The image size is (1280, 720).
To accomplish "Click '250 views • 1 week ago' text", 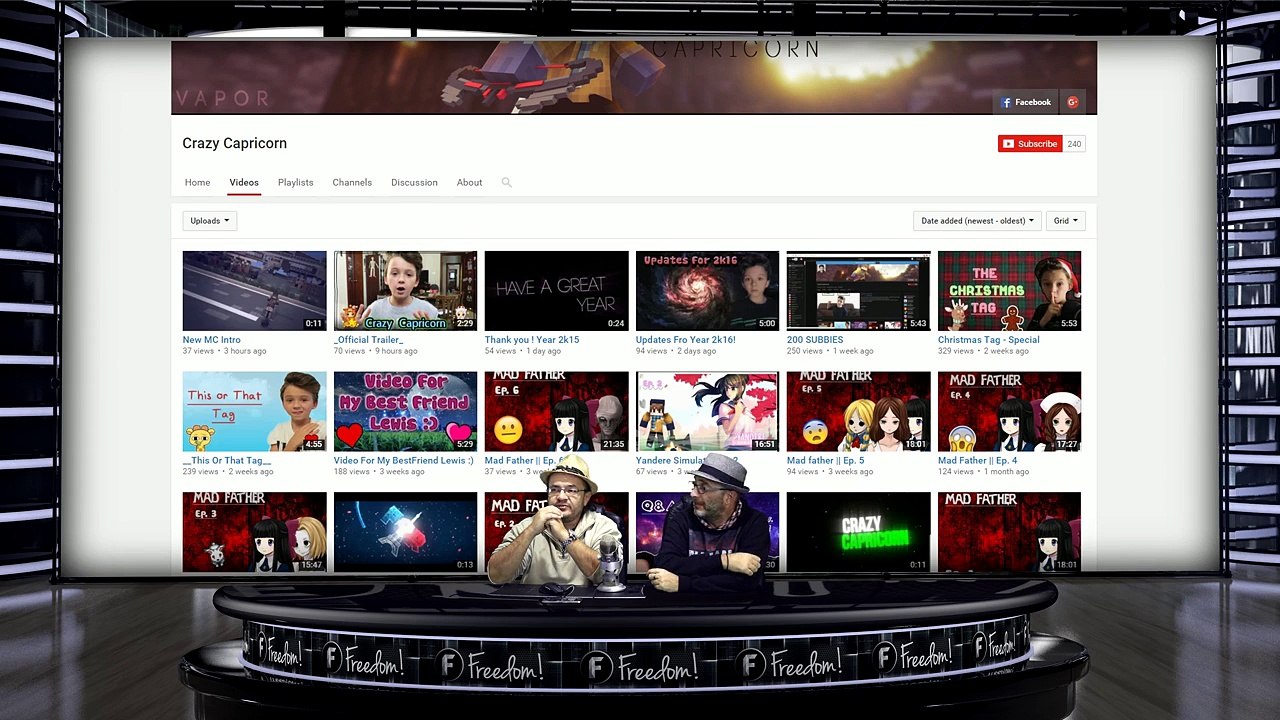I will coord(830,351).
